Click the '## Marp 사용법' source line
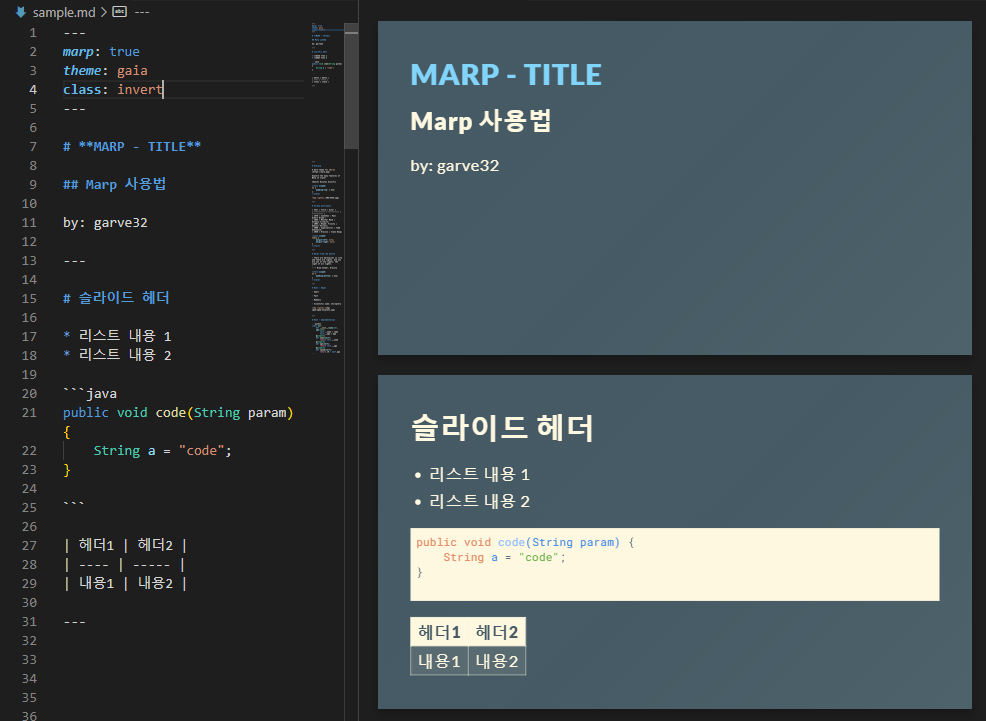 click(x=114, y=184)
